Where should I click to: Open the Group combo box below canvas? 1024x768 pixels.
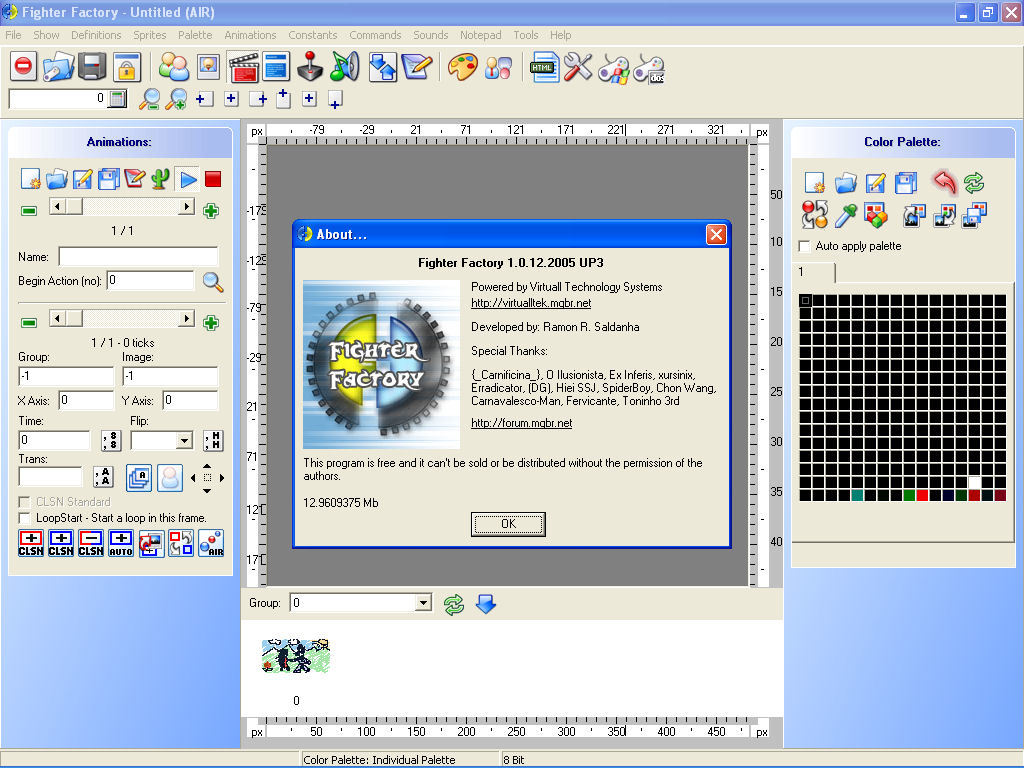(x=361, y=603)
